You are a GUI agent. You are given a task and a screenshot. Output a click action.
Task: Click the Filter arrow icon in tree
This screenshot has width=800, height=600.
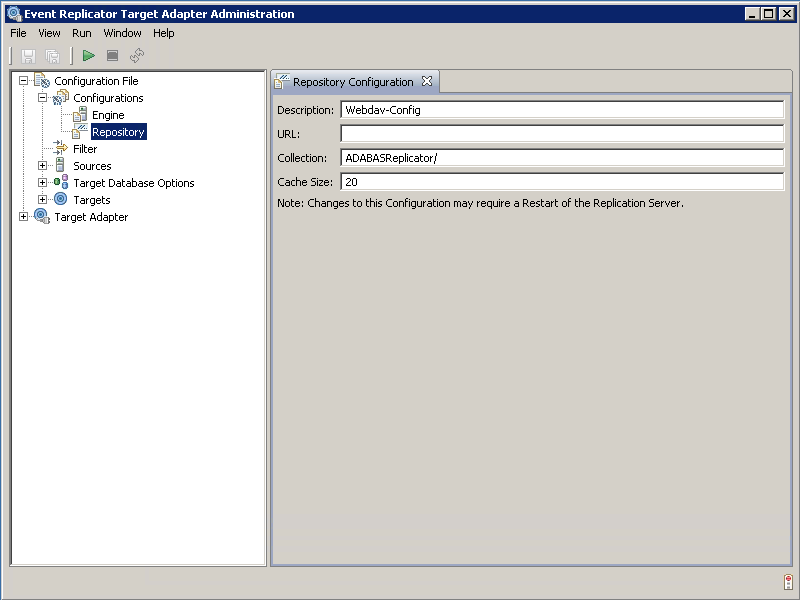pyautogui.click(x=61, y=149)
